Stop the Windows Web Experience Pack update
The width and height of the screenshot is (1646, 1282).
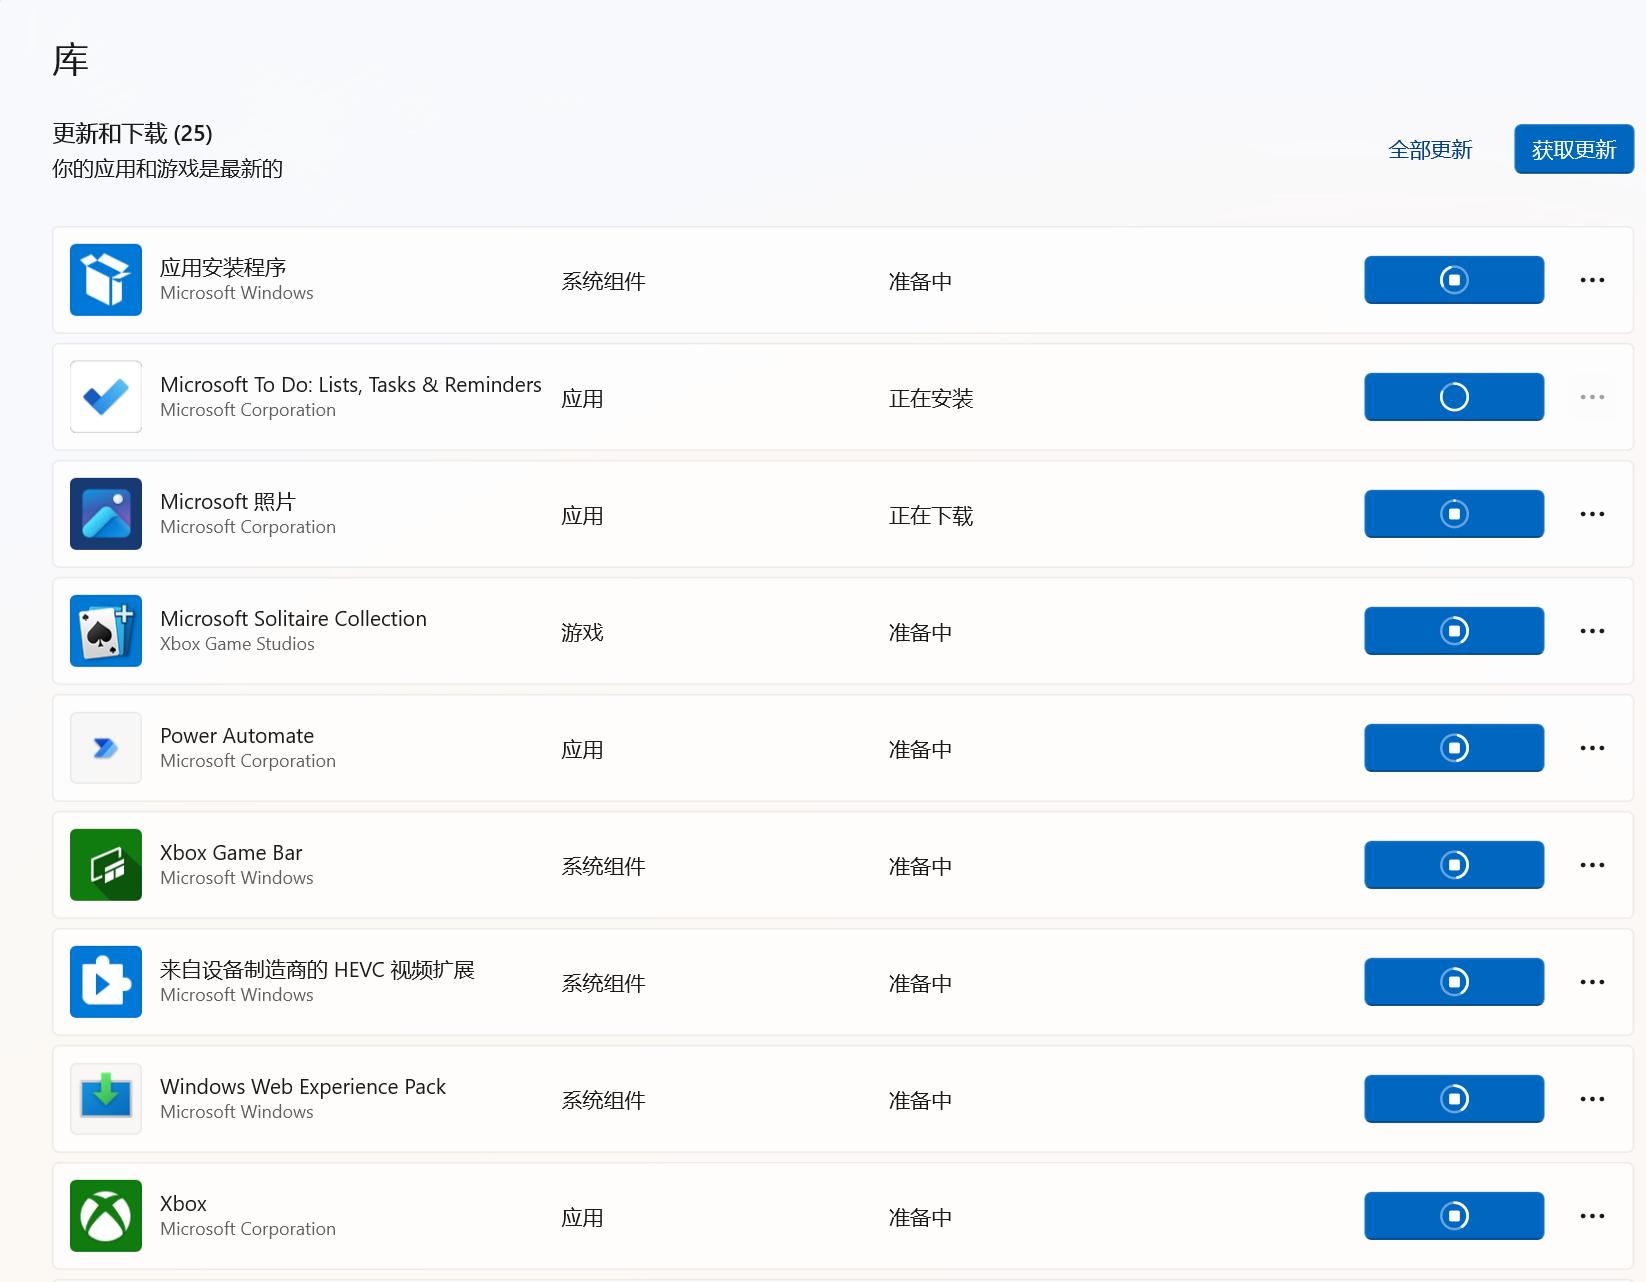(1454, 1099)
